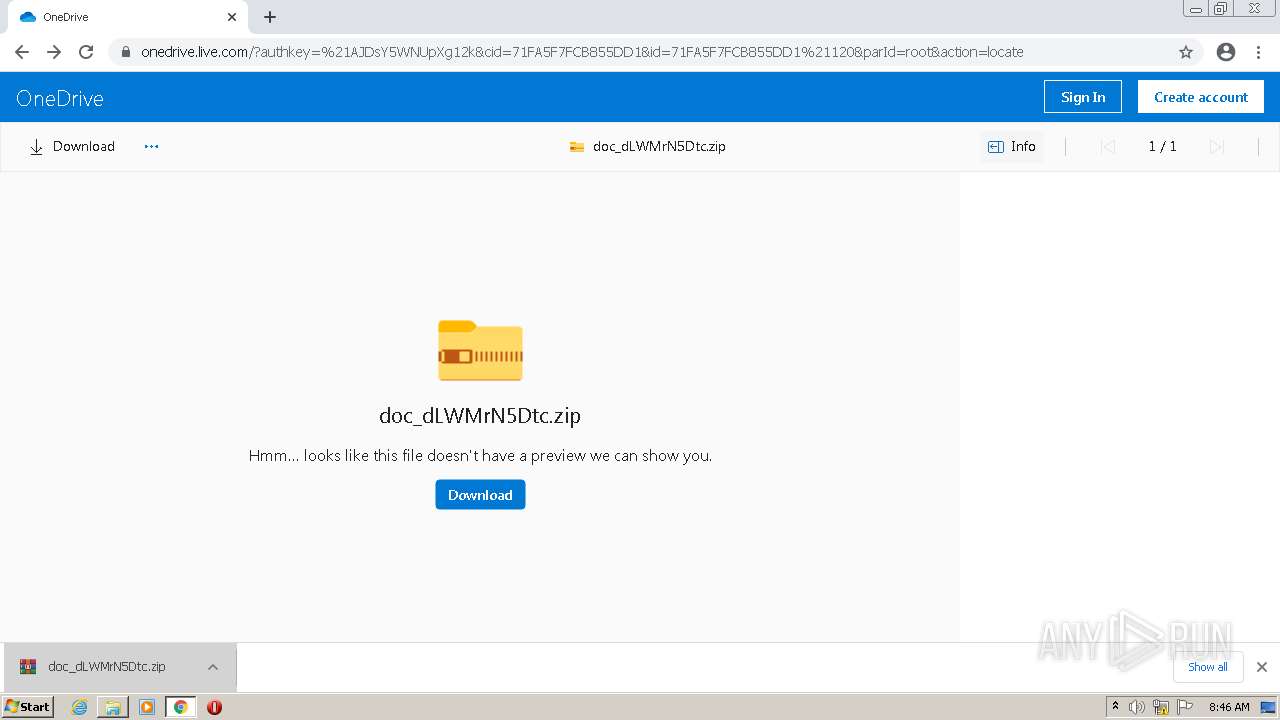Click the network tray icon

[x=1161, y=707]
